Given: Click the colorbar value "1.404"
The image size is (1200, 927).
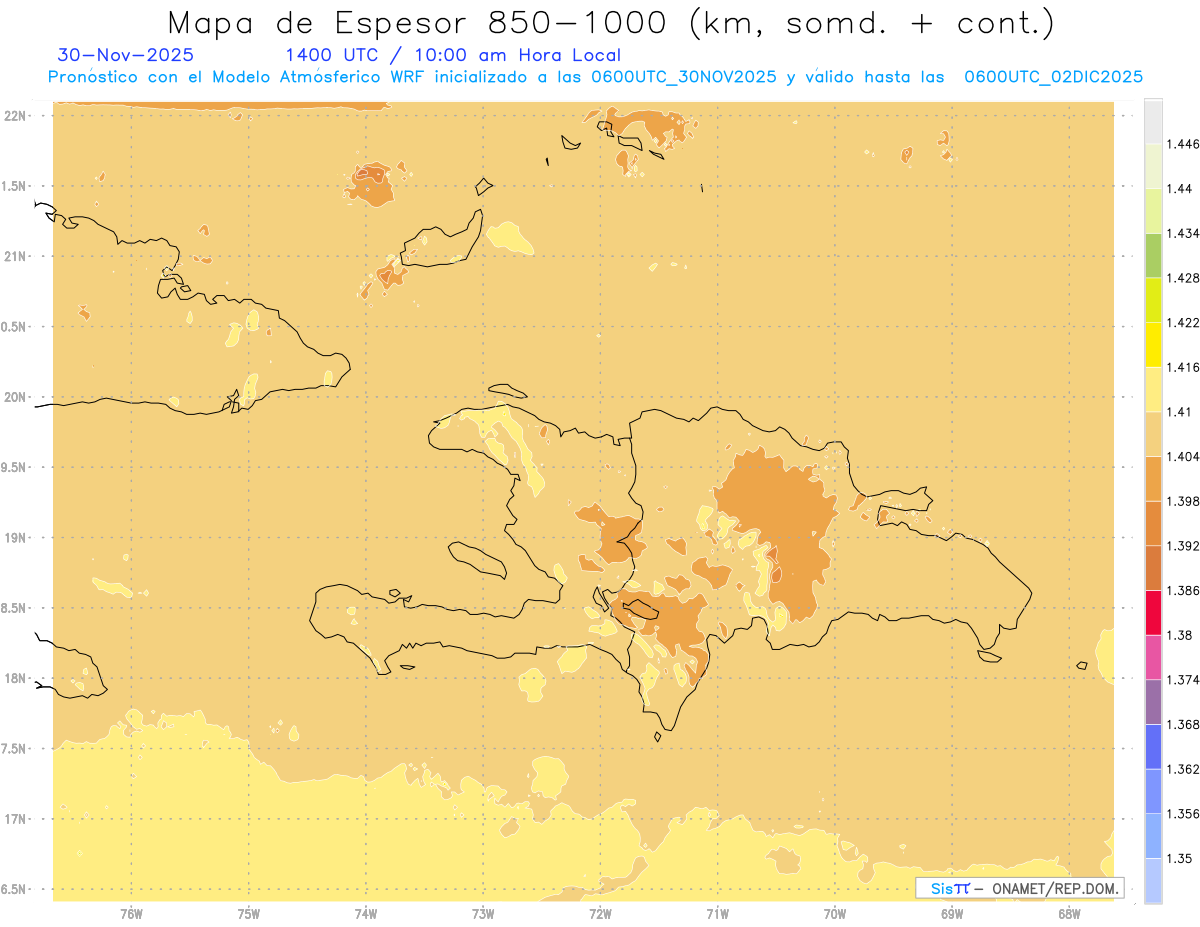Looking at the screenshot, I should click(x=1183, y=457).
